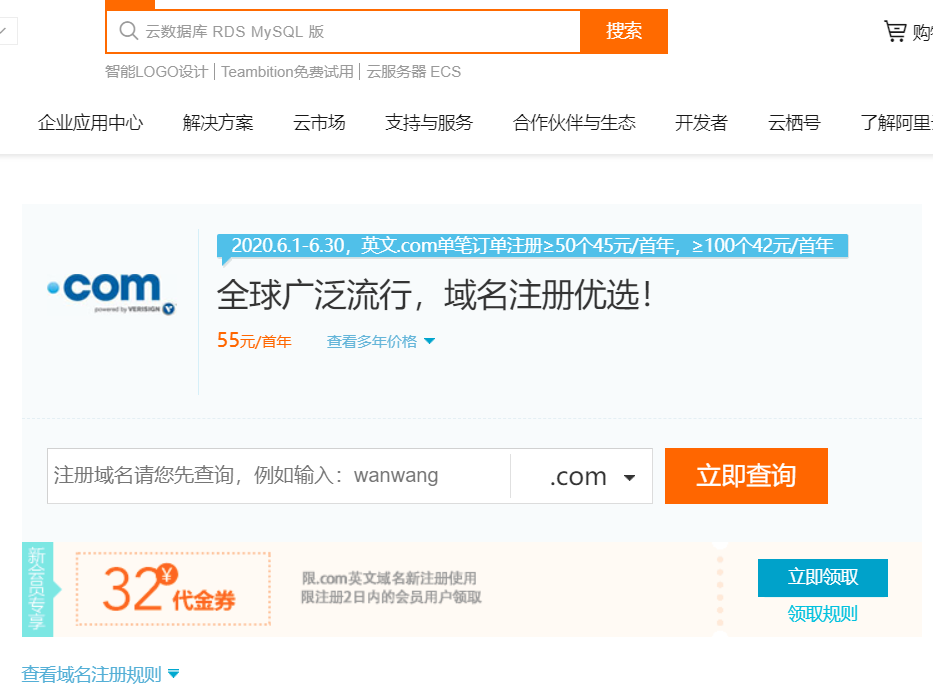Click the domain name query input field
The width and height of the screenshot is (933, 692).
coord(278,476)
